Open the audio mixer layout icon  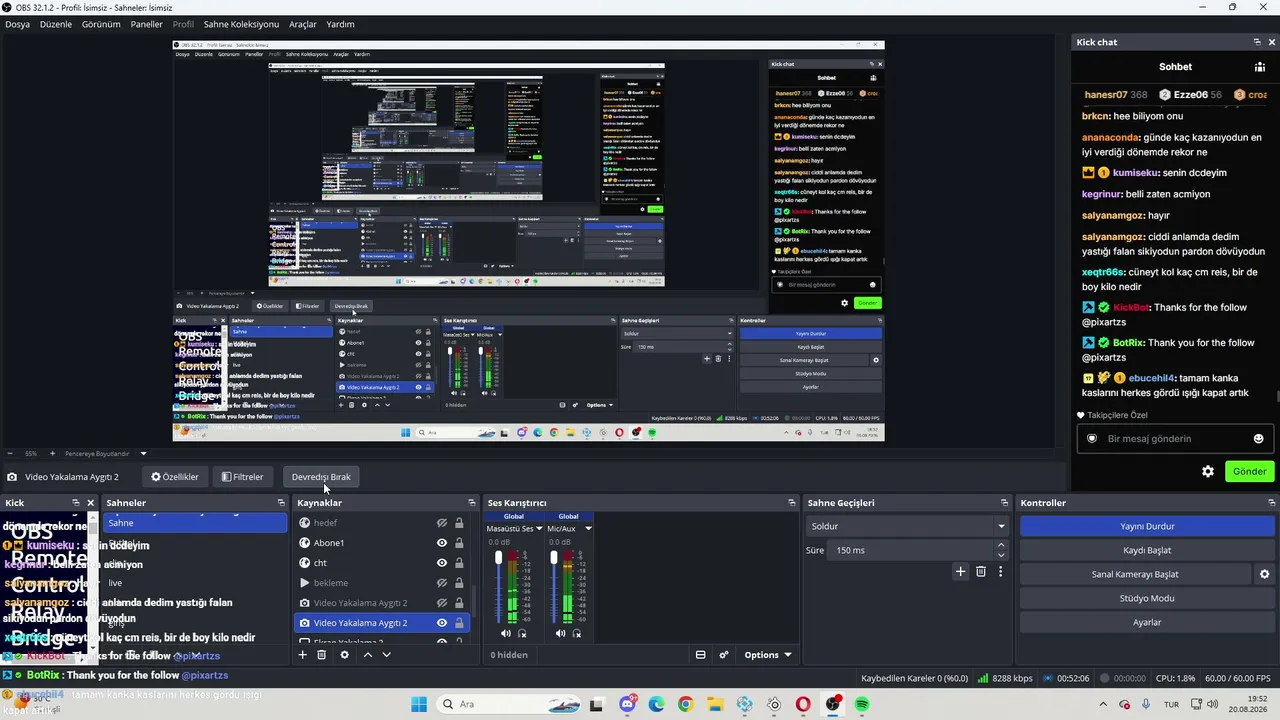tap(700, 655)
